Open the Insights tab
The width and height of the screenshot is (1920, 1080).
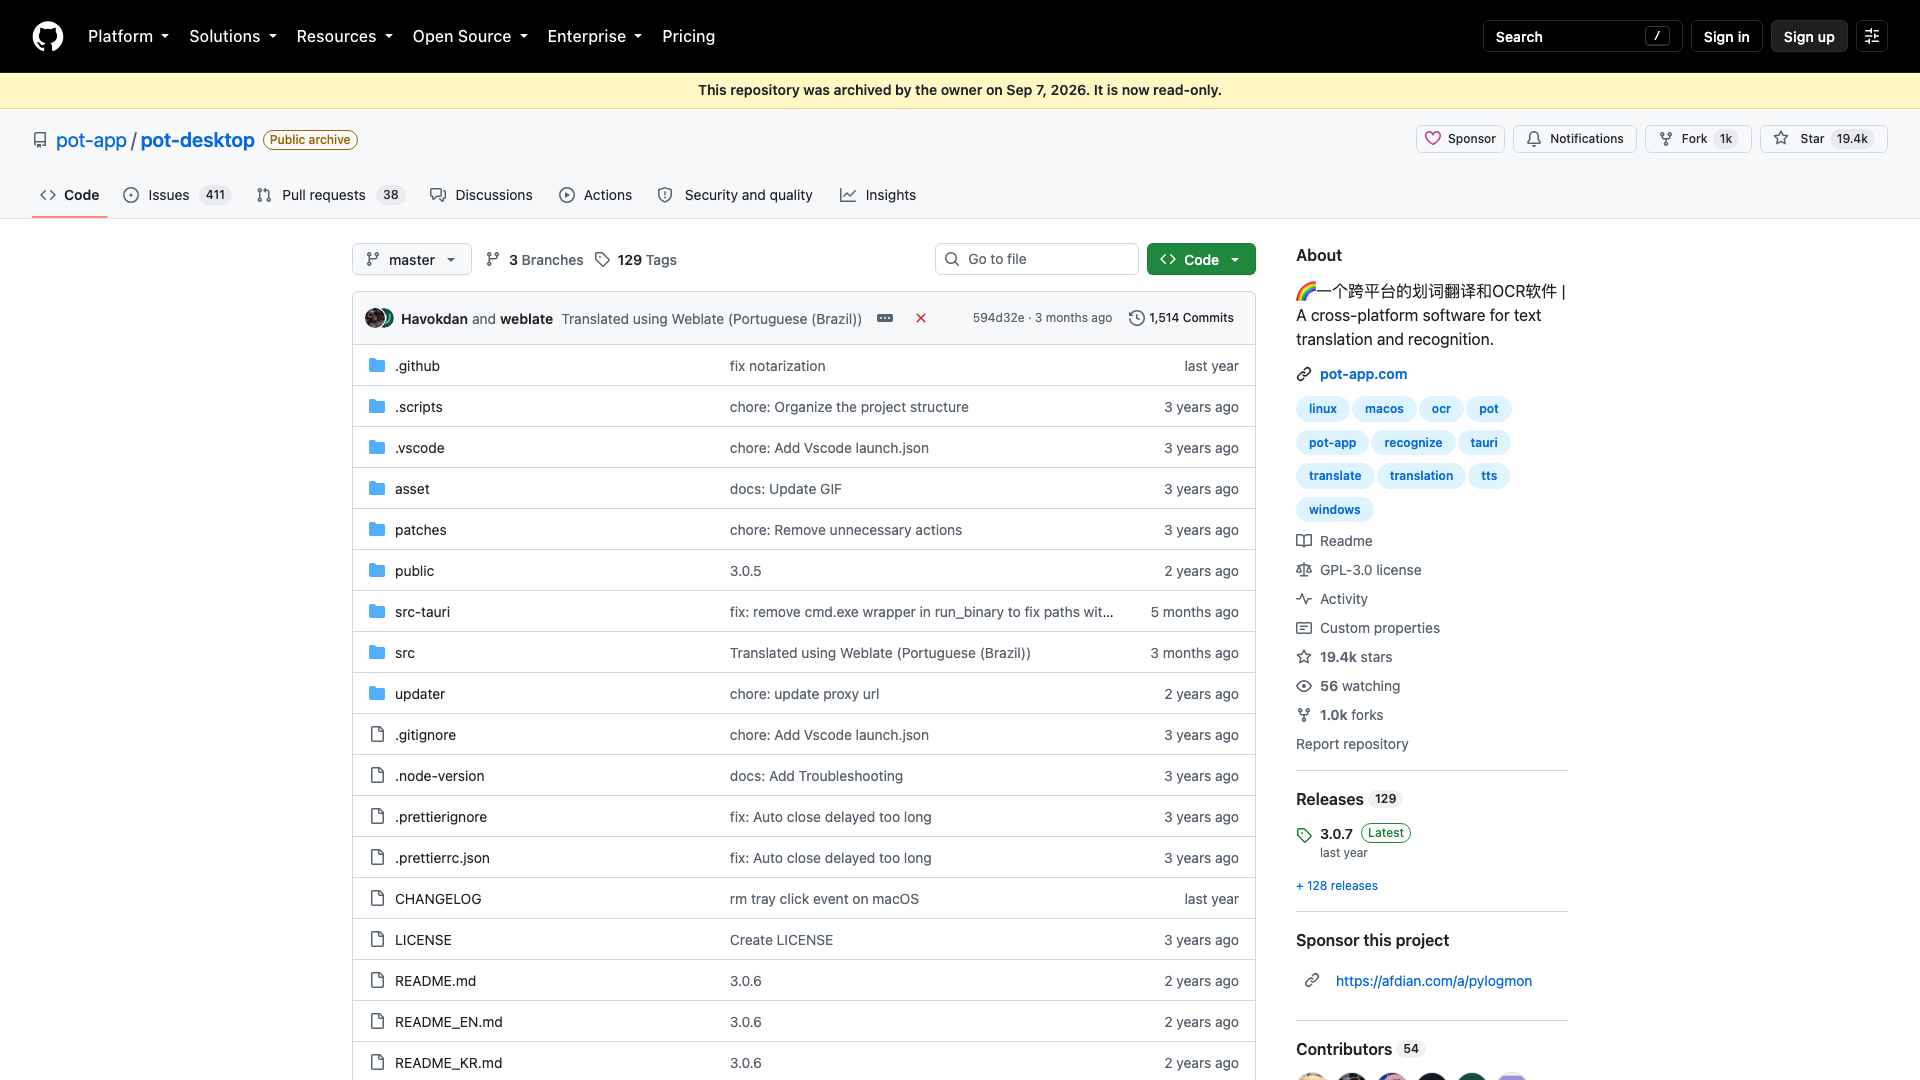click(x=878, y=195)
